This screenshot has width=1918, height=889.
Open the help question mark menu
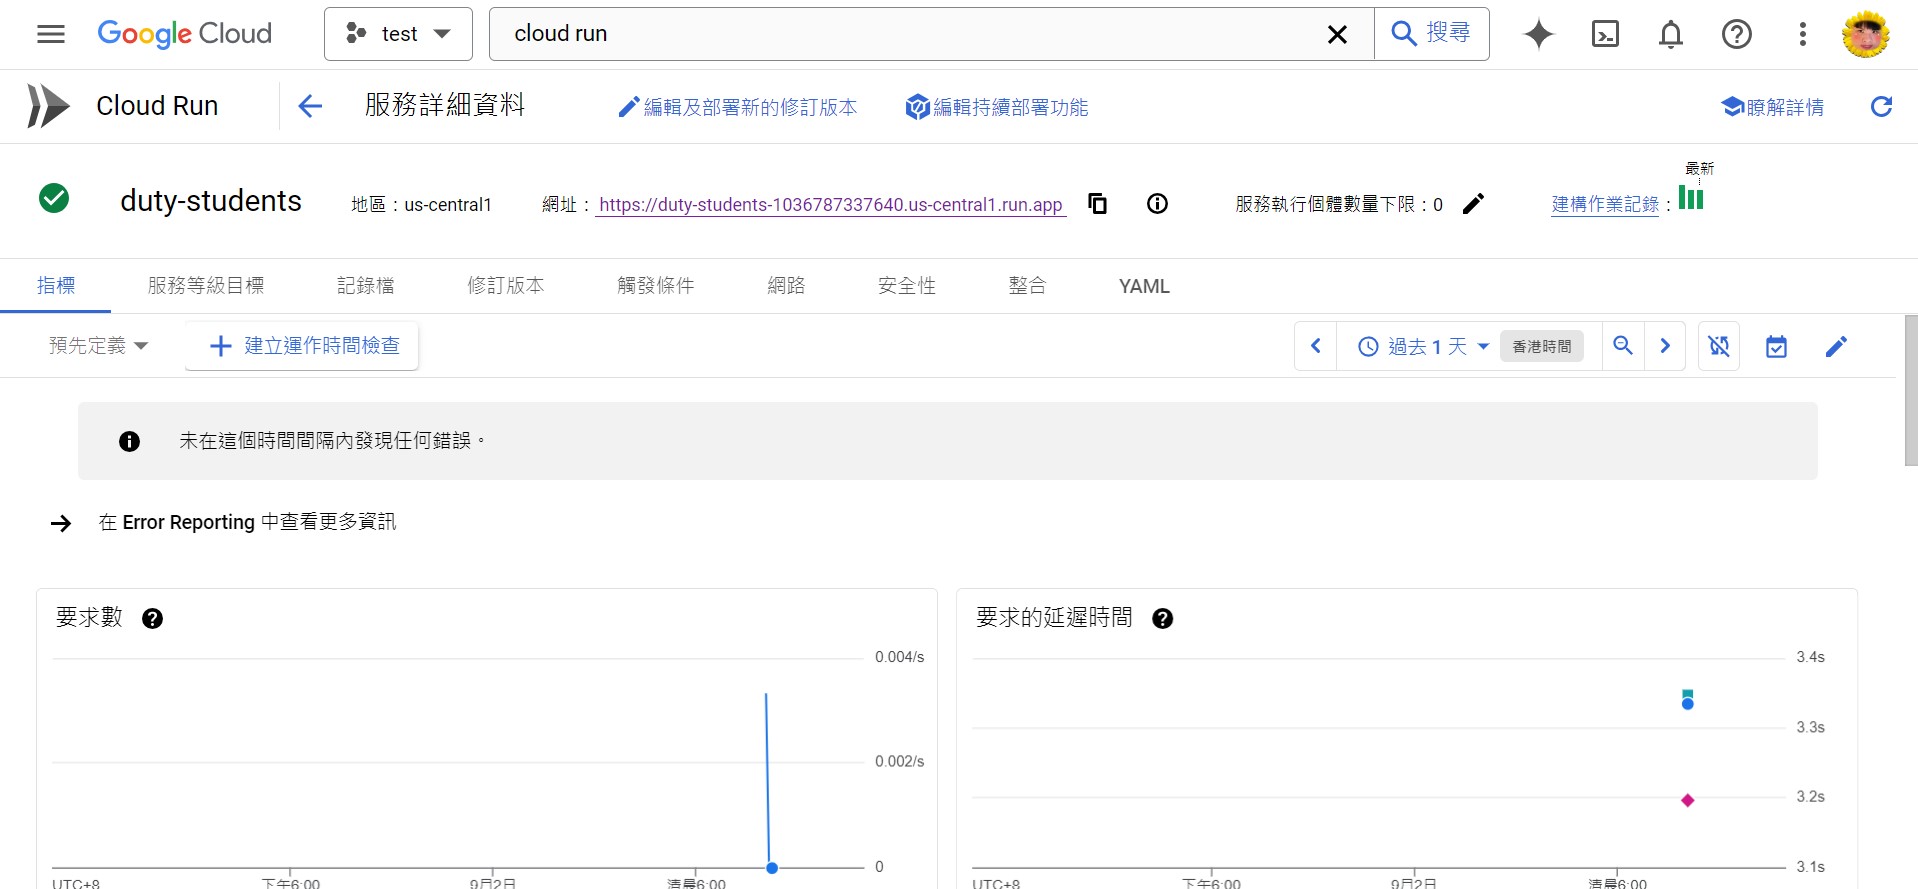pyautogui.click(x=1737, y=34)
